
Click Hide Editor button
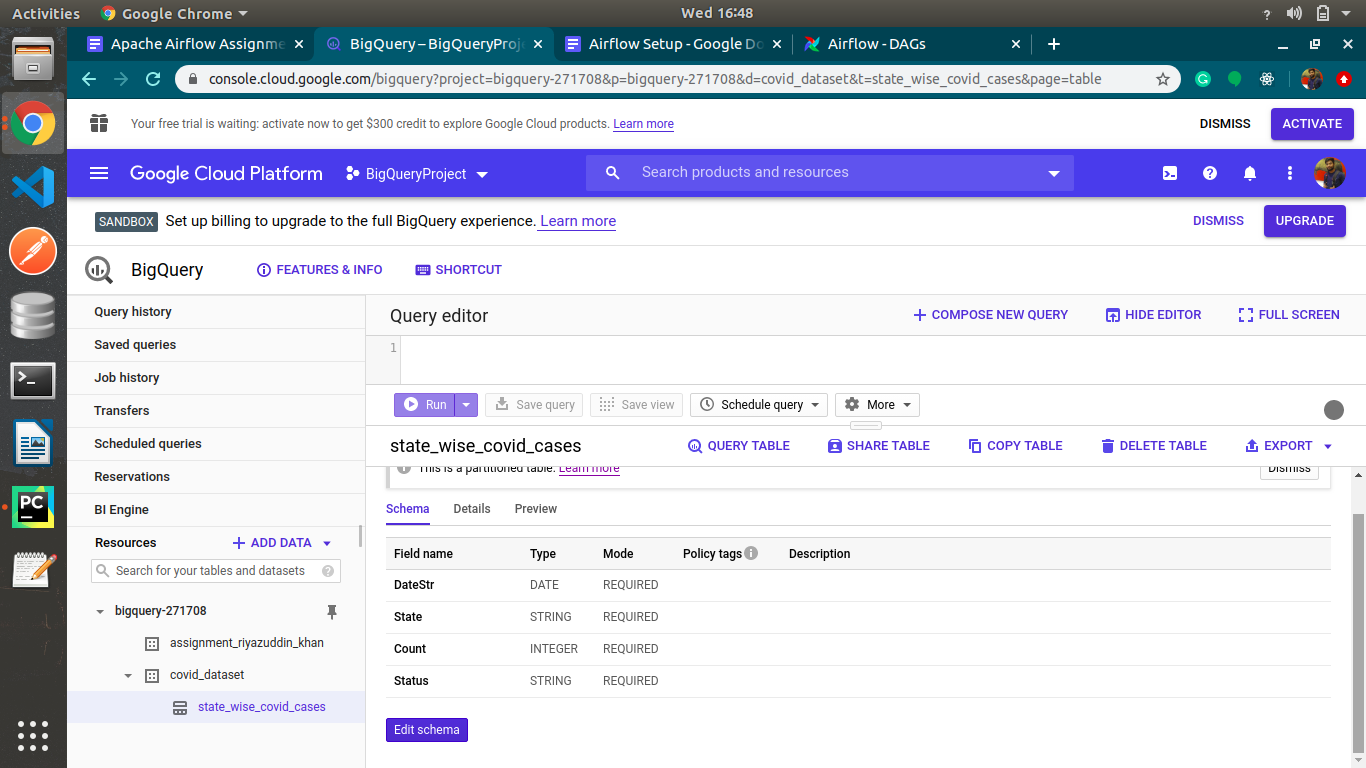(x=1153, y=315)
